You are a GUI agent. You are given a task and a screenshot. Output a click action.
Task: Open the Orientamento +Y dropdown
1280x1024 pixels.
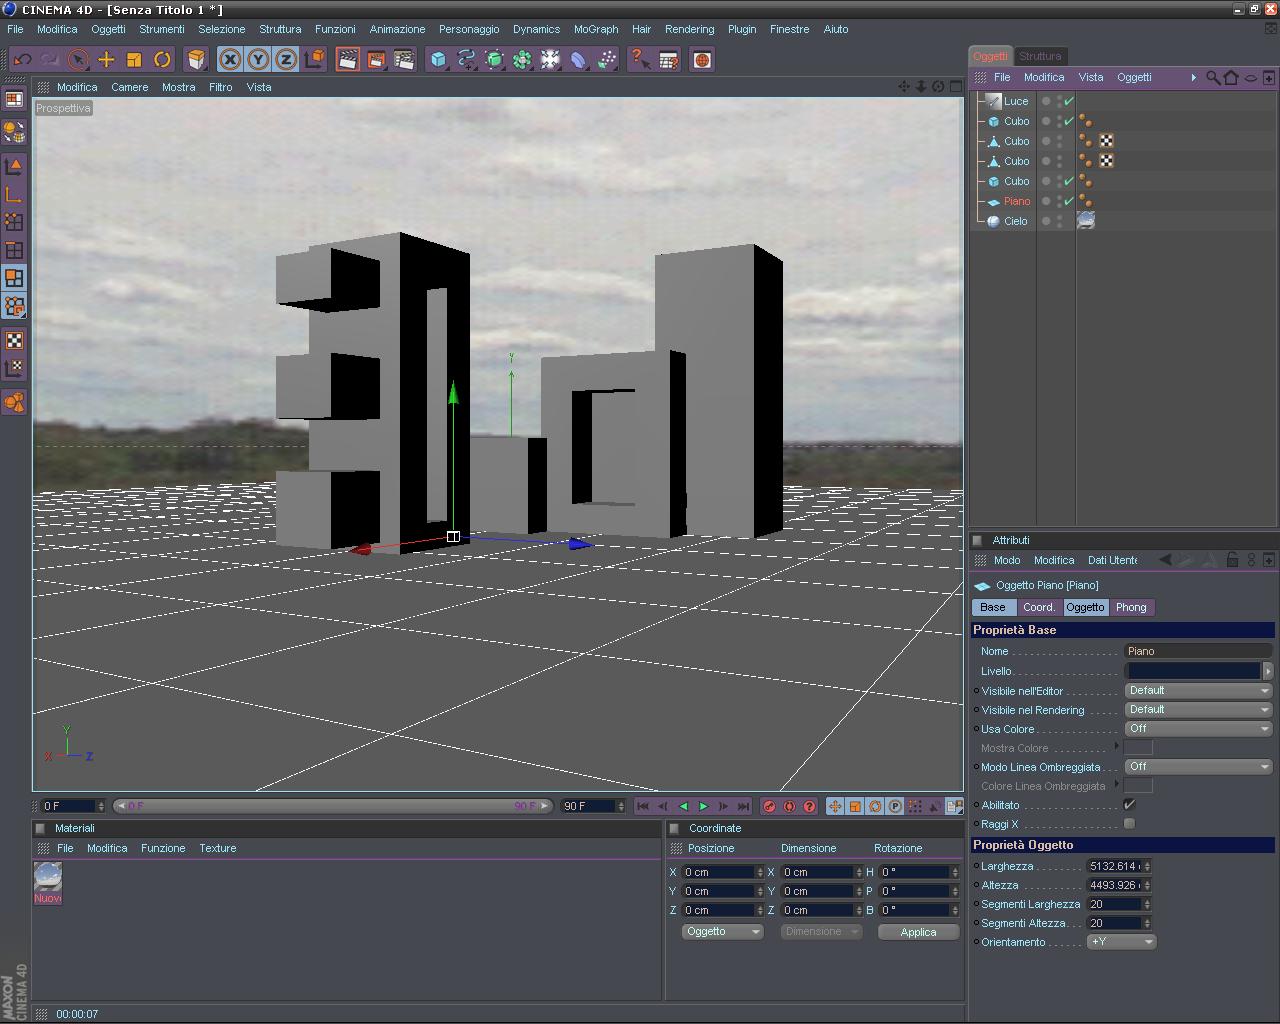point(1121,942)
